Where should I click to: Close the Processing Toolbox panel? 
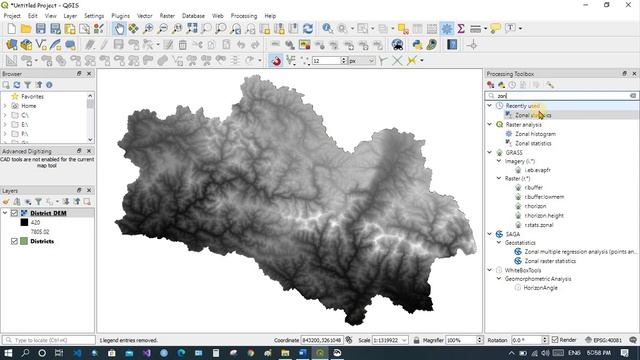(x=634, y=73)
